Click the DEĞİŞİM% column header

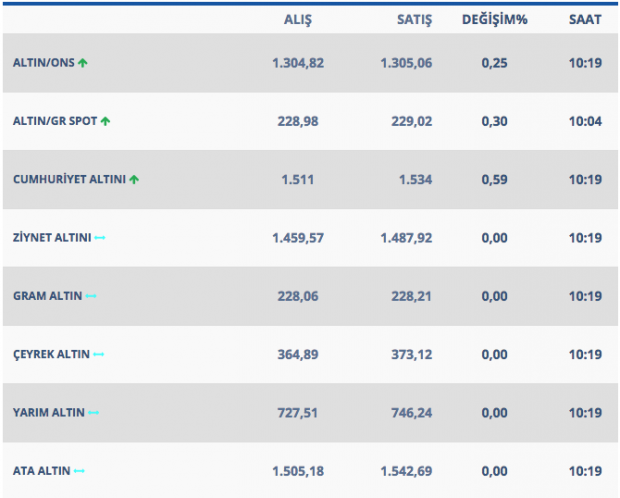pos(494,19)
